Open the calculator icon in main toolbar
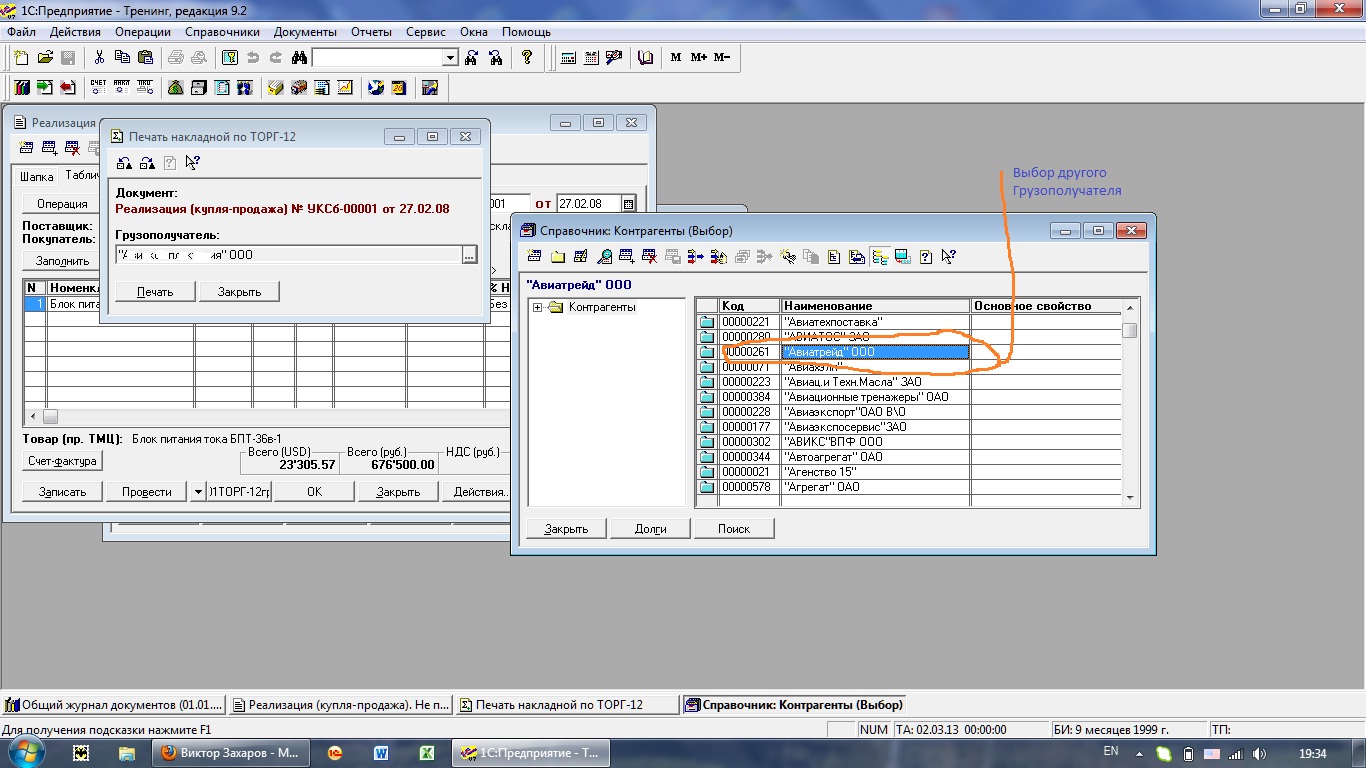The height and width of the screenshot is (768, 1366). [x=568, y=58]
